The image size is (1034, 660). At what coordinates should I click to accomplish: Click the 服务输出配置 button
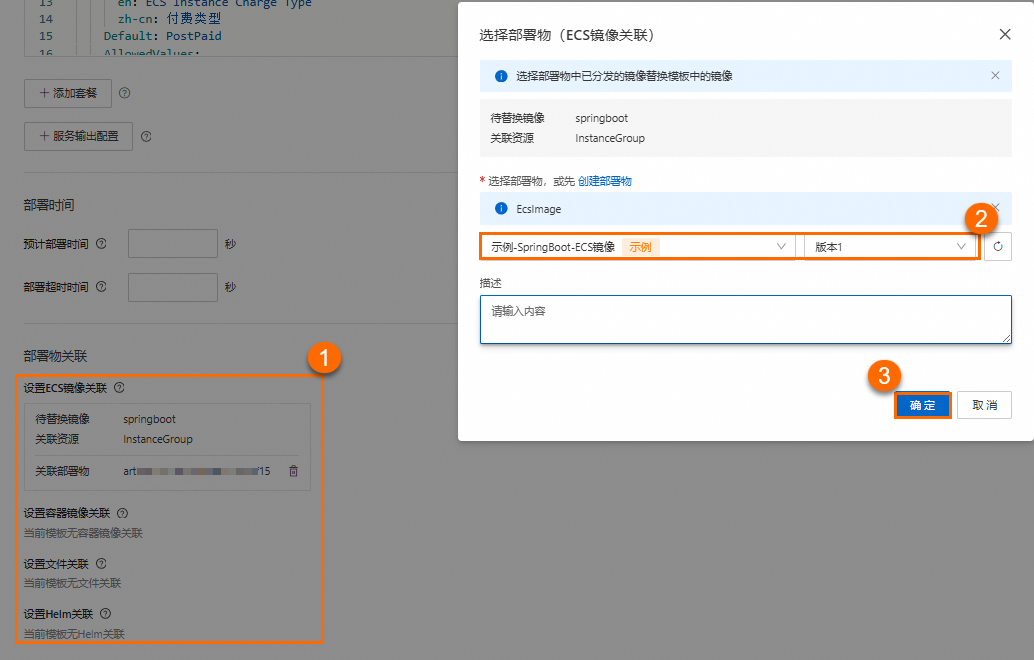[78, 136]
